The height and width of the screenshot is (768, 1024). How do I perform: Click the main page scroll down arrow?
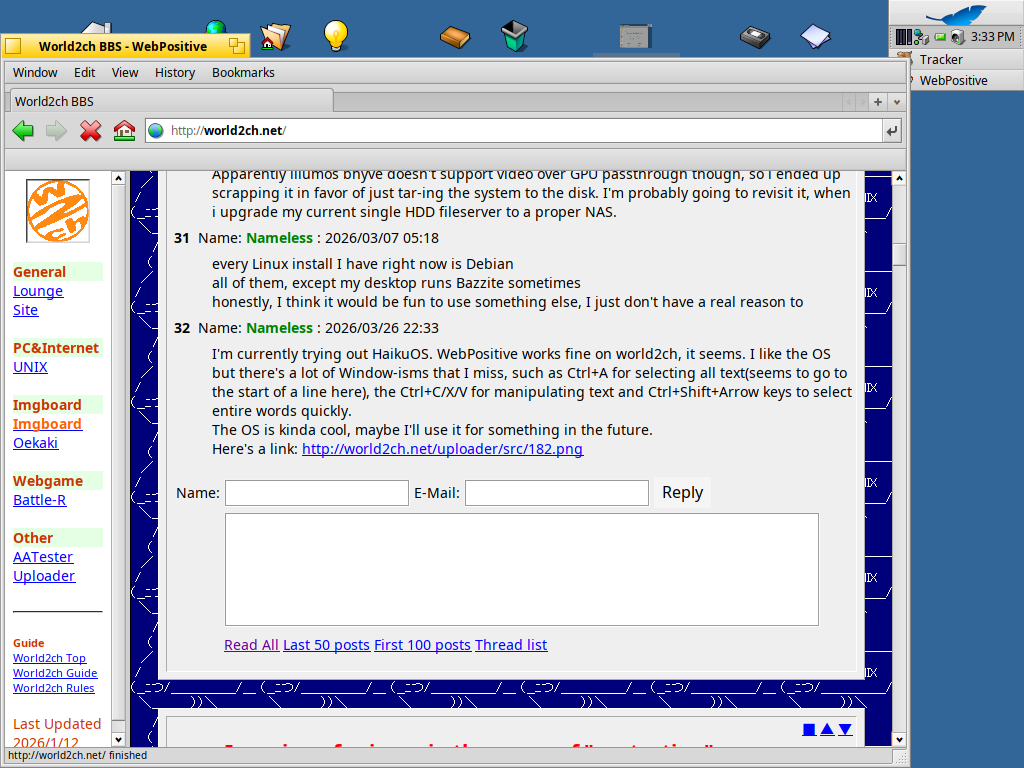pyautogui.click(x=899, y=739)
